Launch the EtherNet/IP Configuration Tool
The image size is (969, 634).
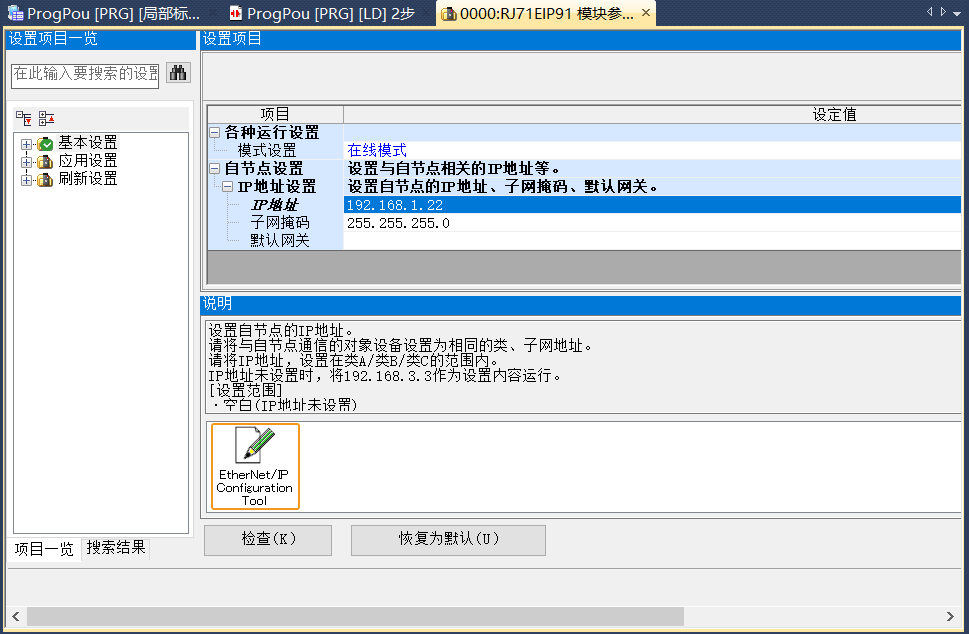click(254, 465)
